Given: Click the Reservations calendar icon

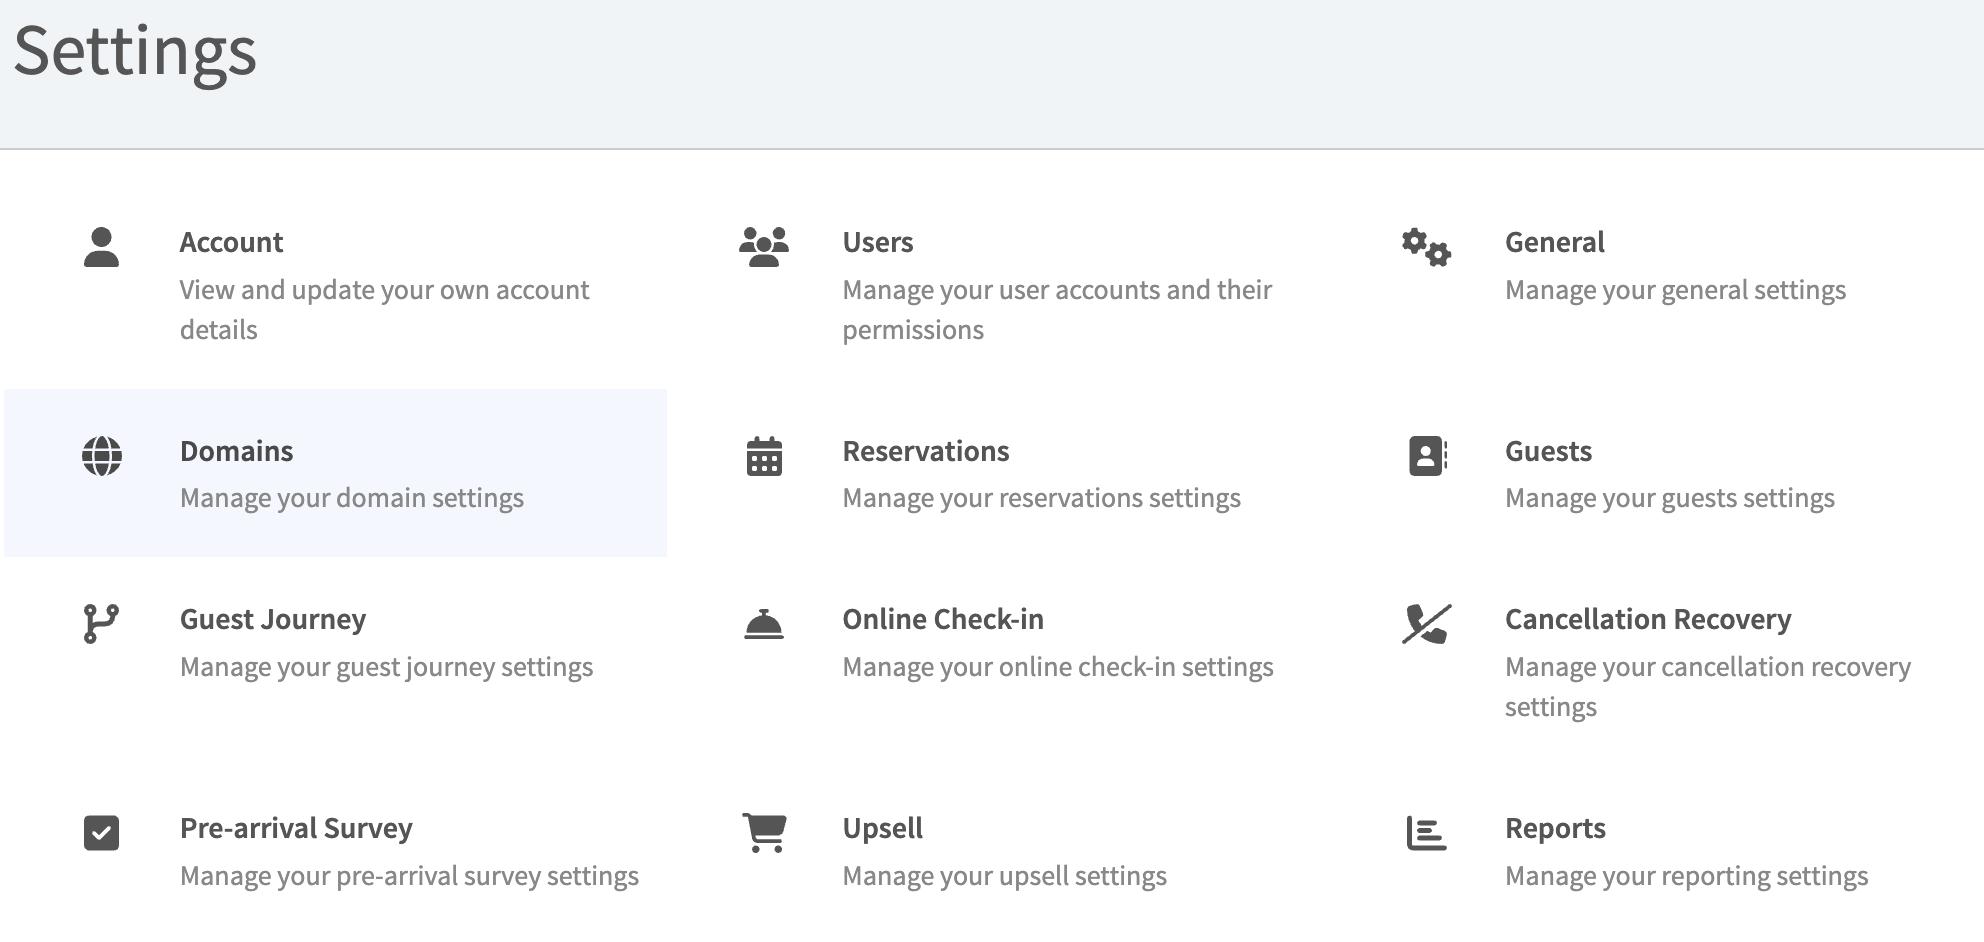Looking at the screenshot, I should pyautogui.click(x=764, y=456).
